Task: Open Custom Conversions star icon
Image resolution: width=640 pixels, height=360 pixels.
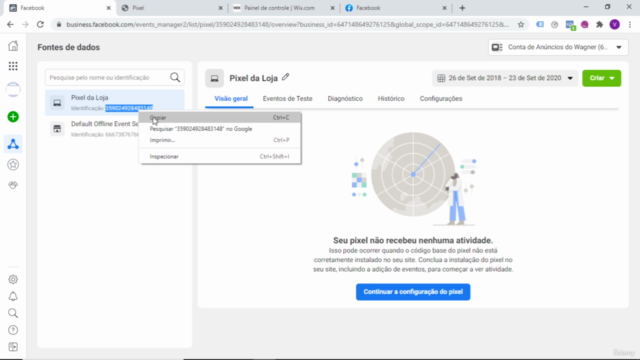Action: [x=13, y=164]
